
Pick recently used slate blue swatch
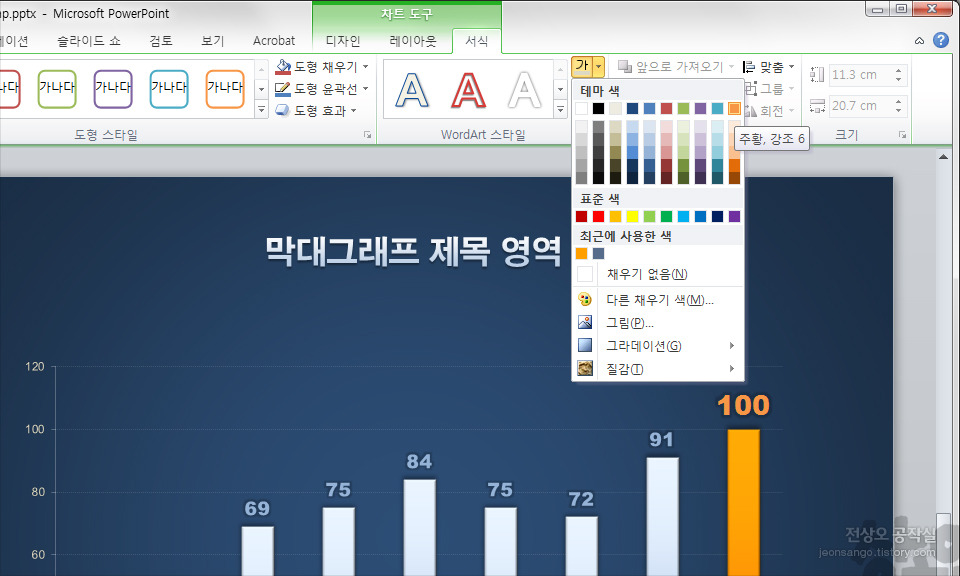598,253
